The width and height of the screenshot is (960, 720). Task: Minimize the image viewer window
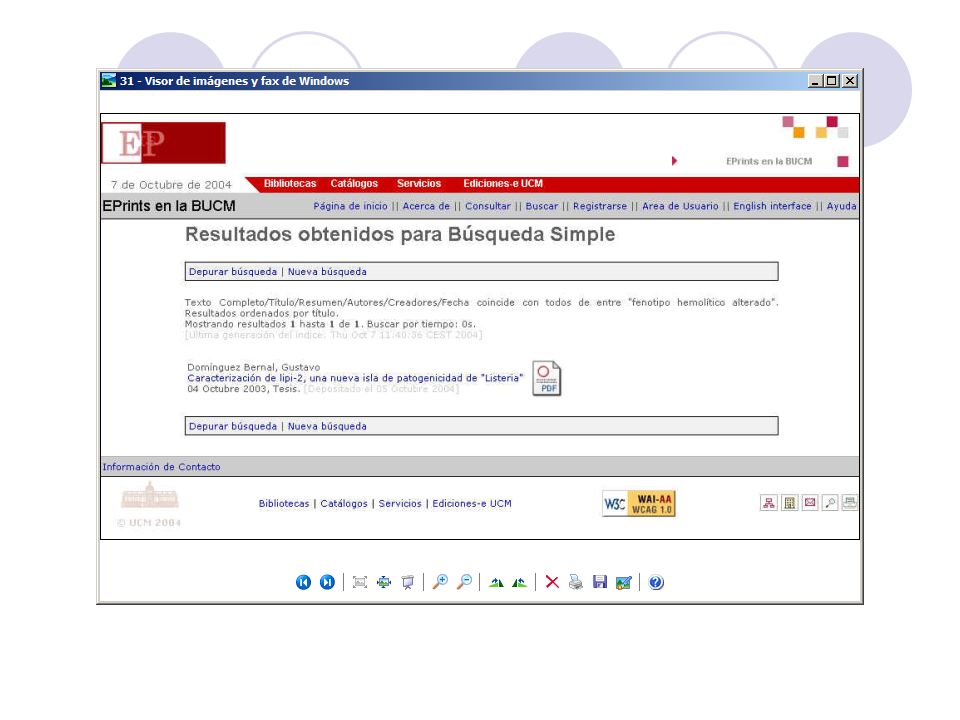[816, 81]
